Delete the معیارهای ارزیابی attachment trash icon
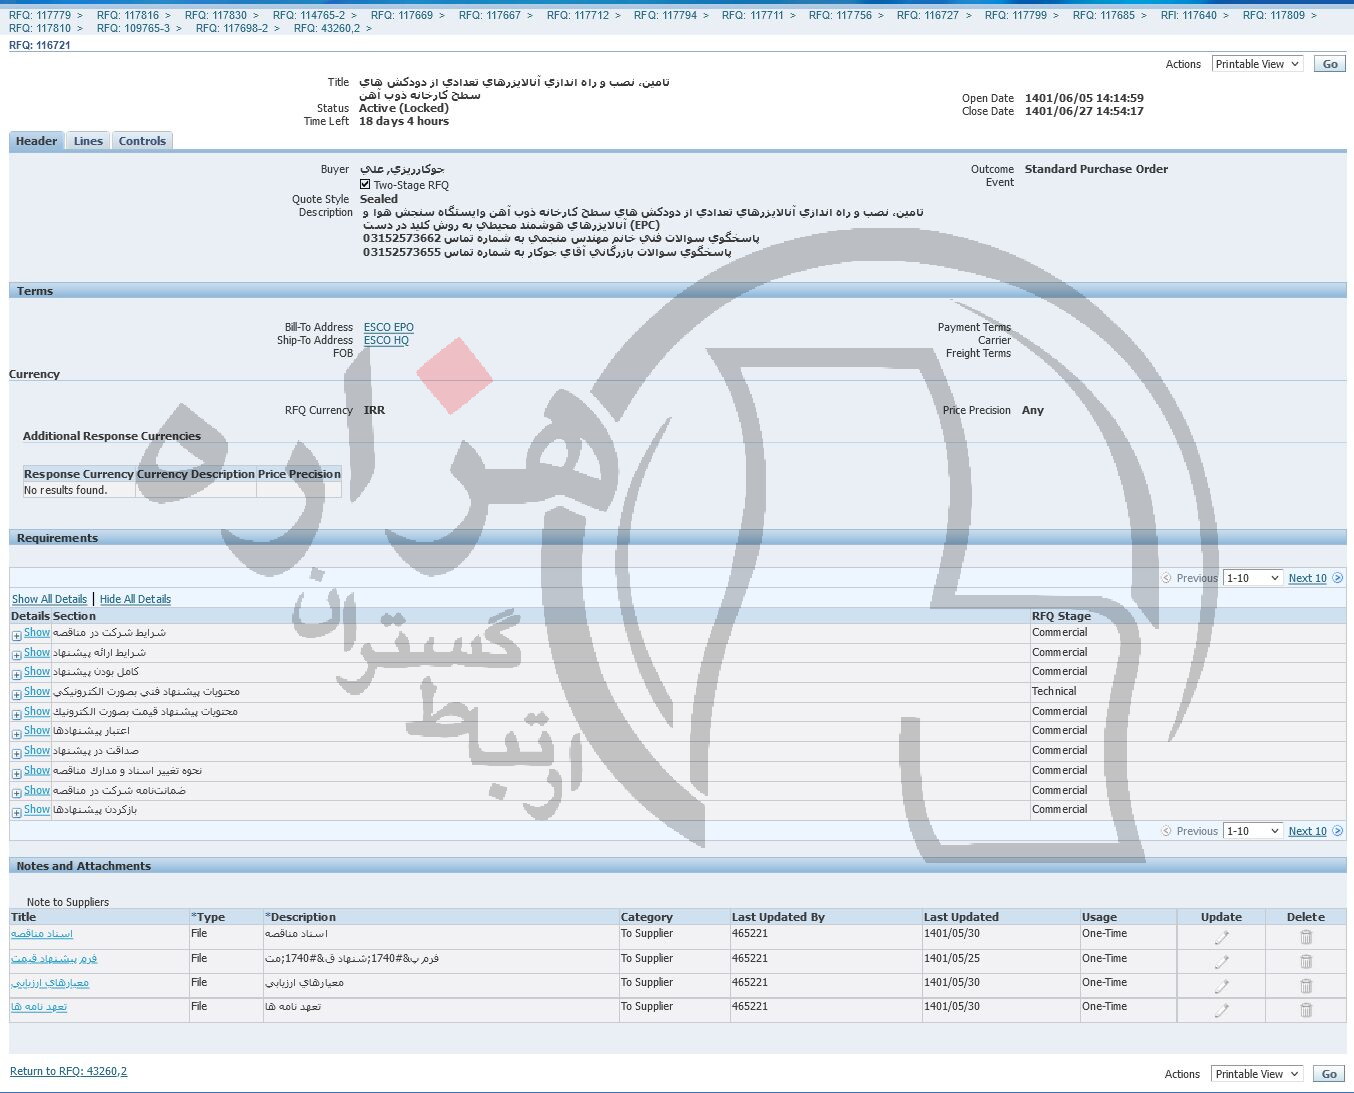 (1306, 986)
